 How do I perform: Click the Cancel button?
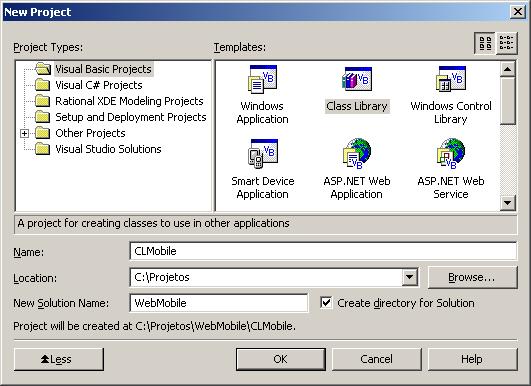coord(377,359)
